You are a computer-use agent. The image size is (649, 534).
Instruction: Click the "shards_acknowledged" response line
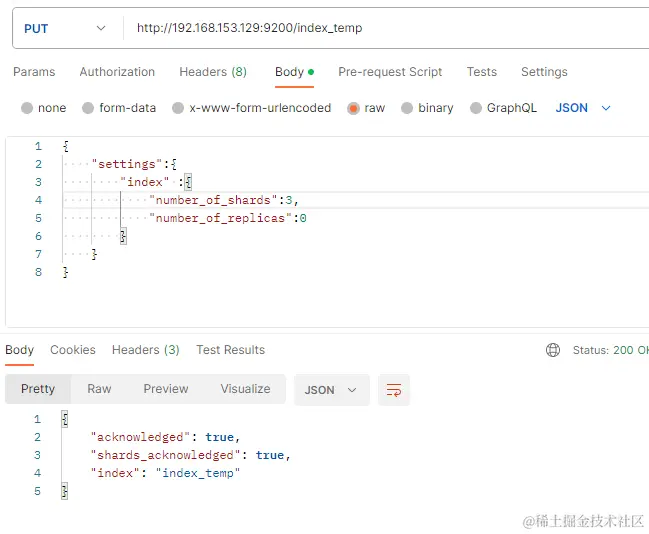point(190,455)
